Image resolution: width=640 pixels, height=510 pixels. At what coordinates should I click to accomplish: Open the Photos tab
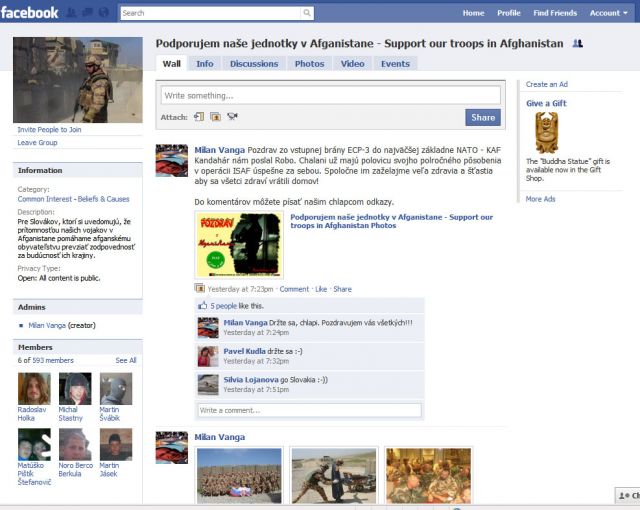309,64
